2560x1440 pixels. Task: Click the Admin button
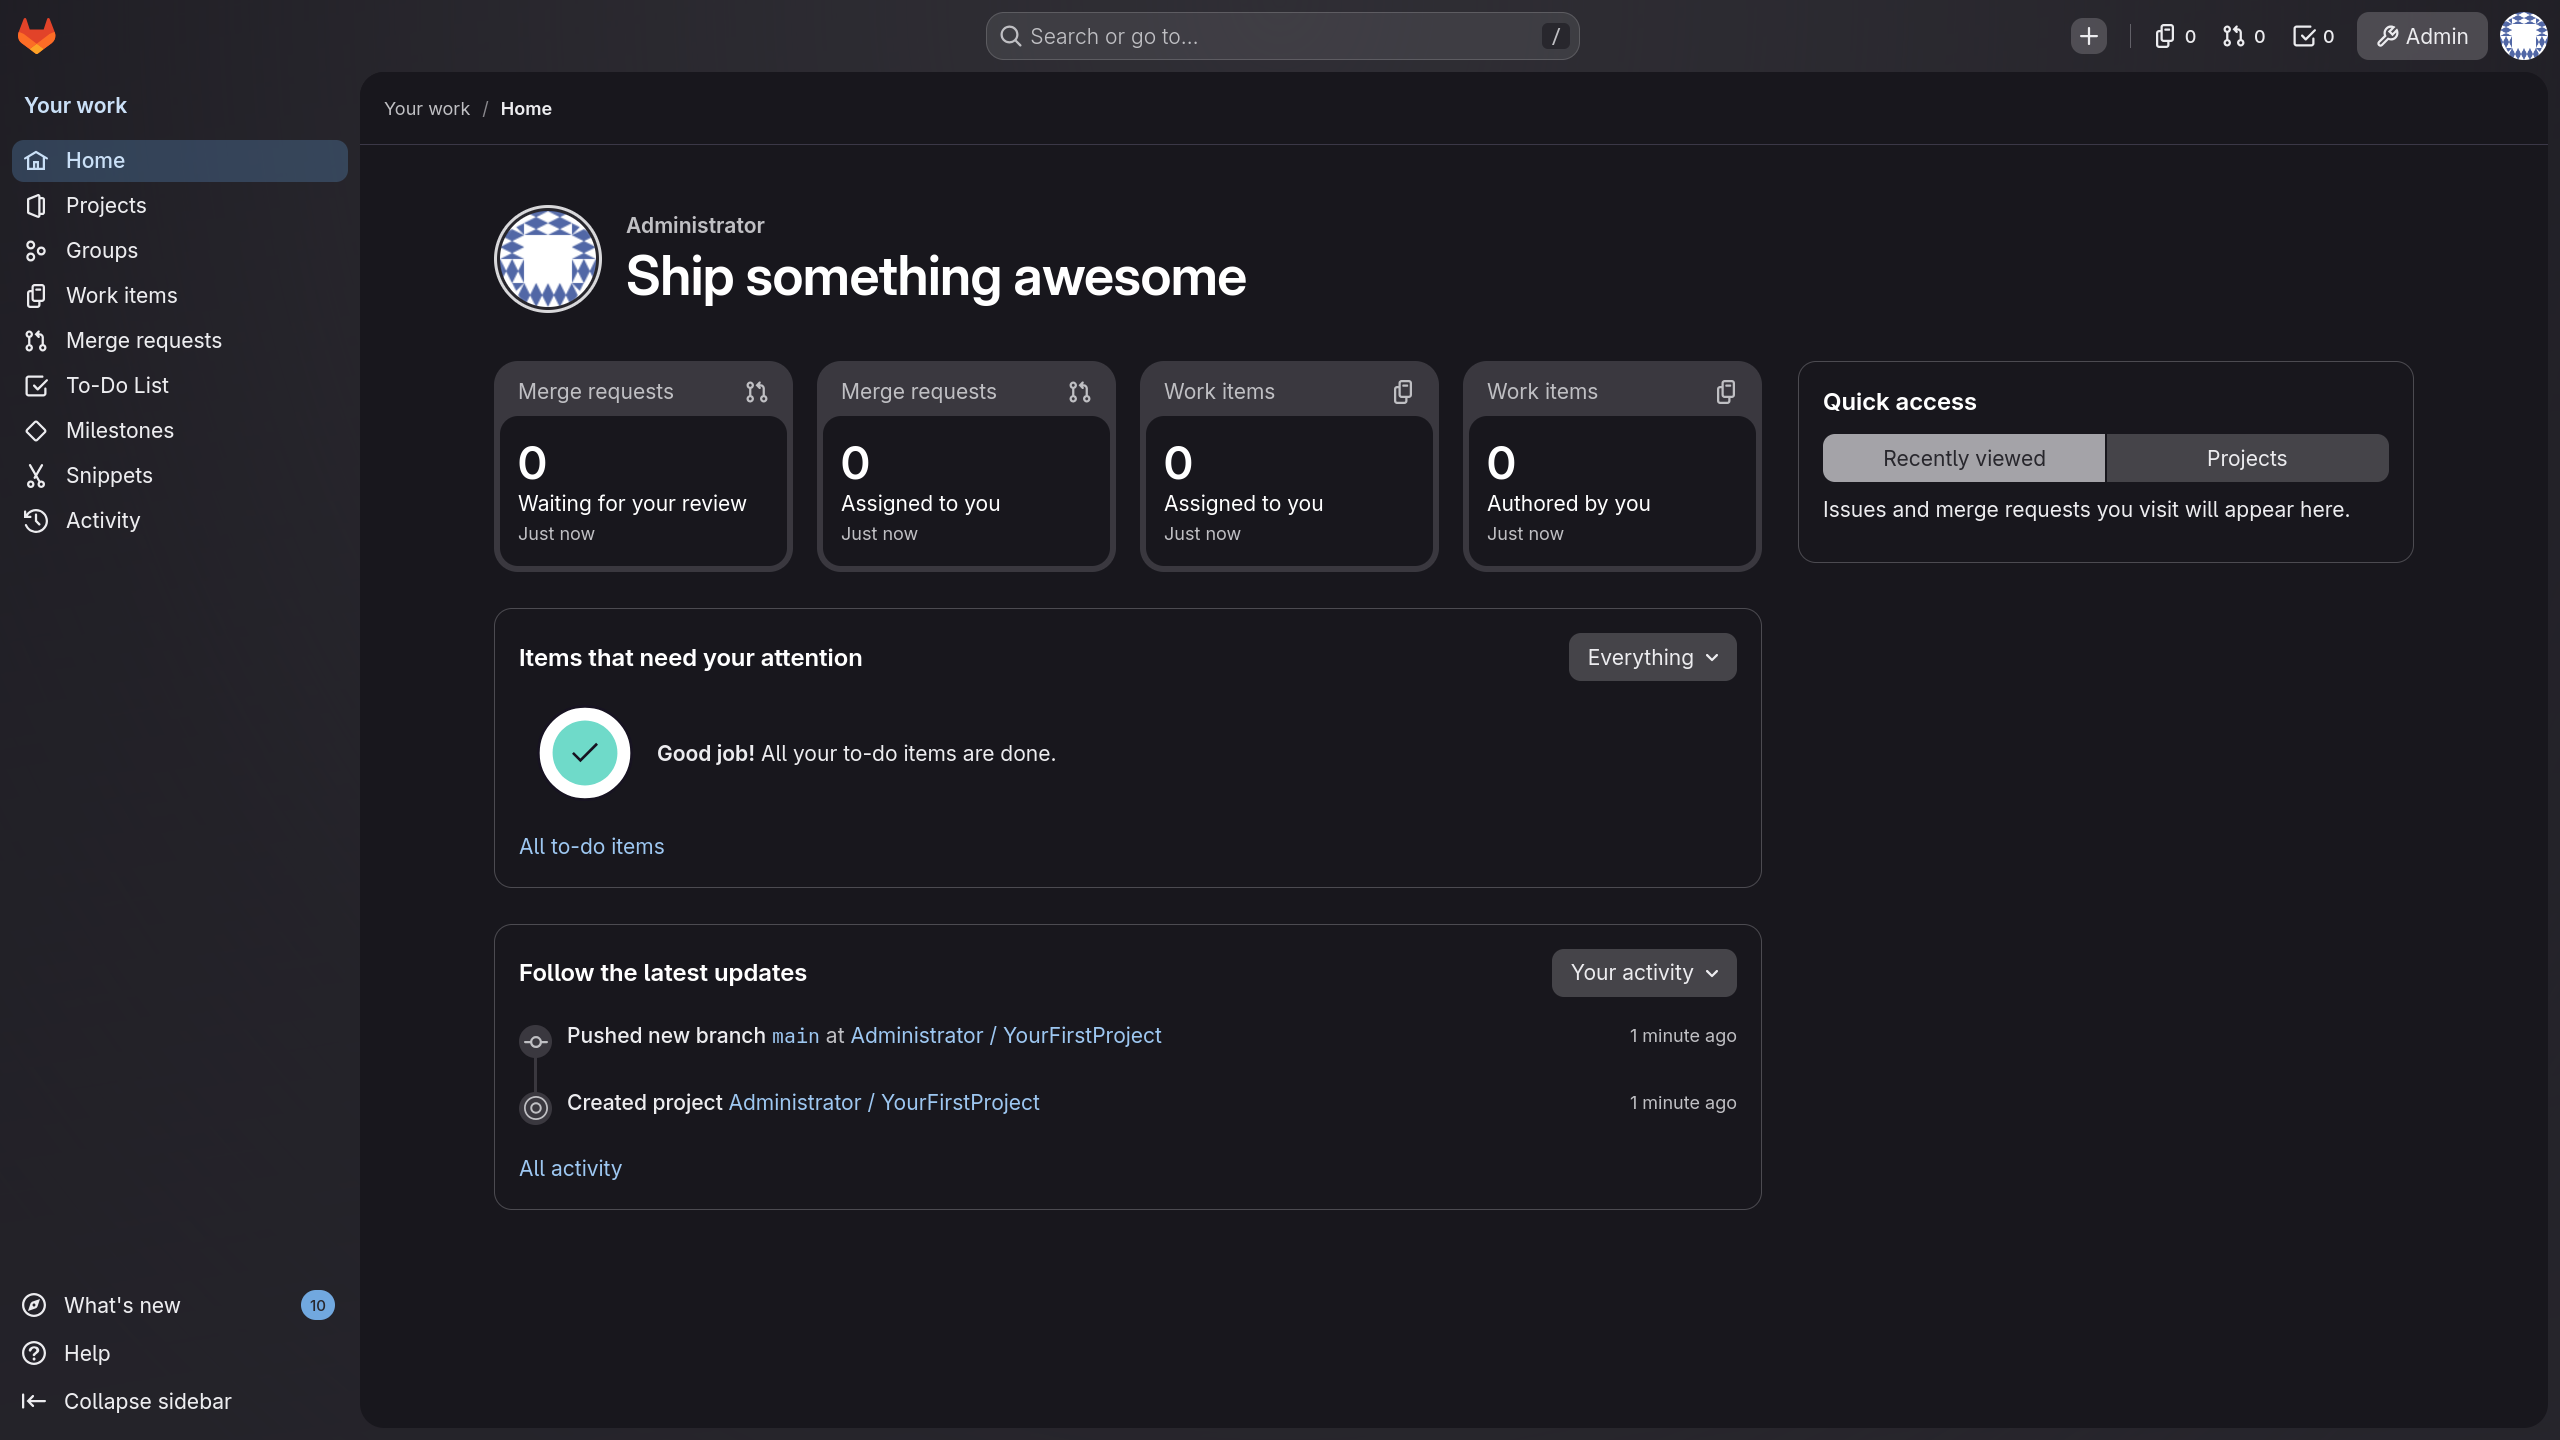click(2421, 36)
